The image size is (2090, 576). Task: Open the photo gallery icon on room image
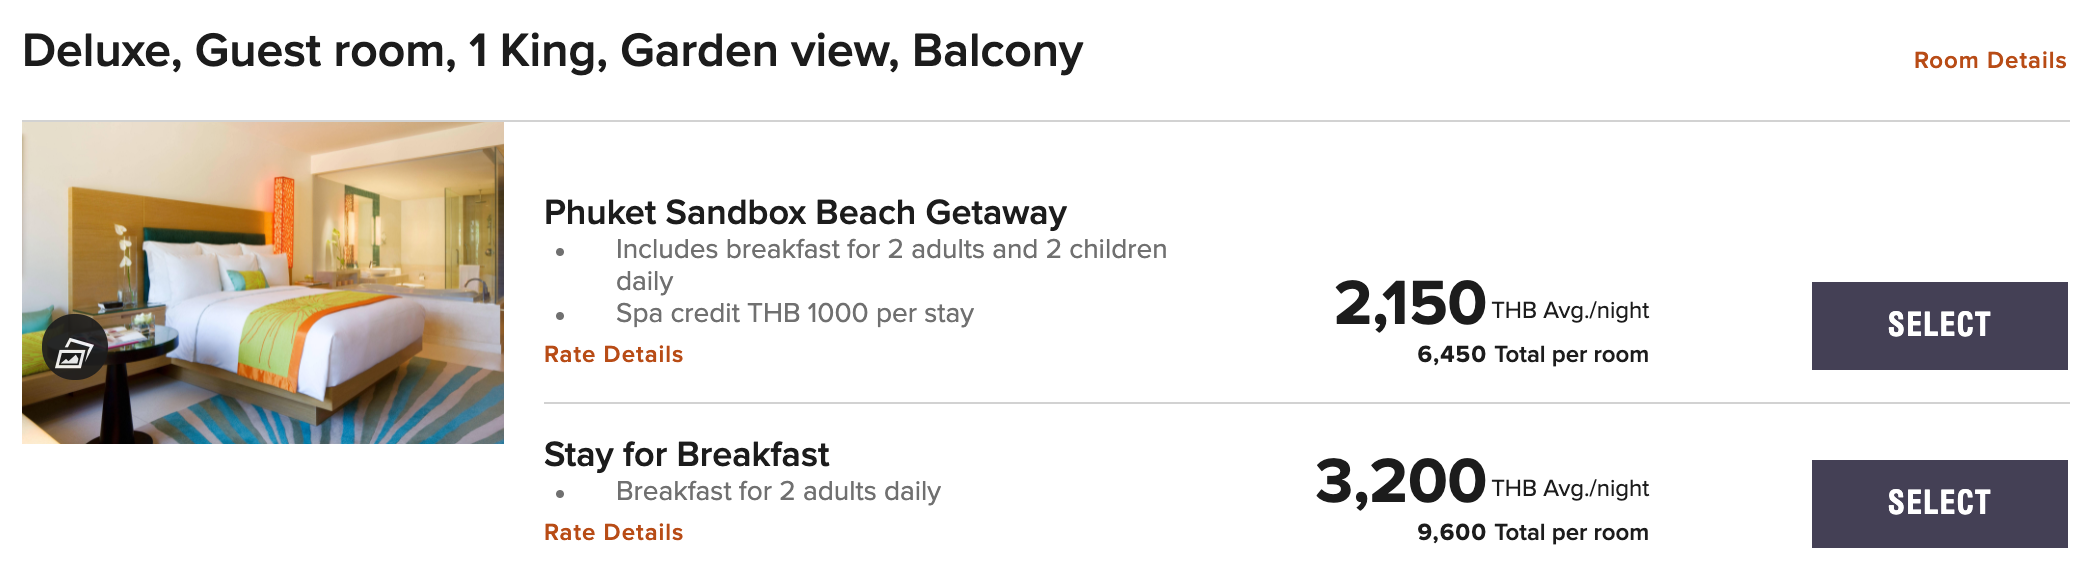tap(74, 348)
